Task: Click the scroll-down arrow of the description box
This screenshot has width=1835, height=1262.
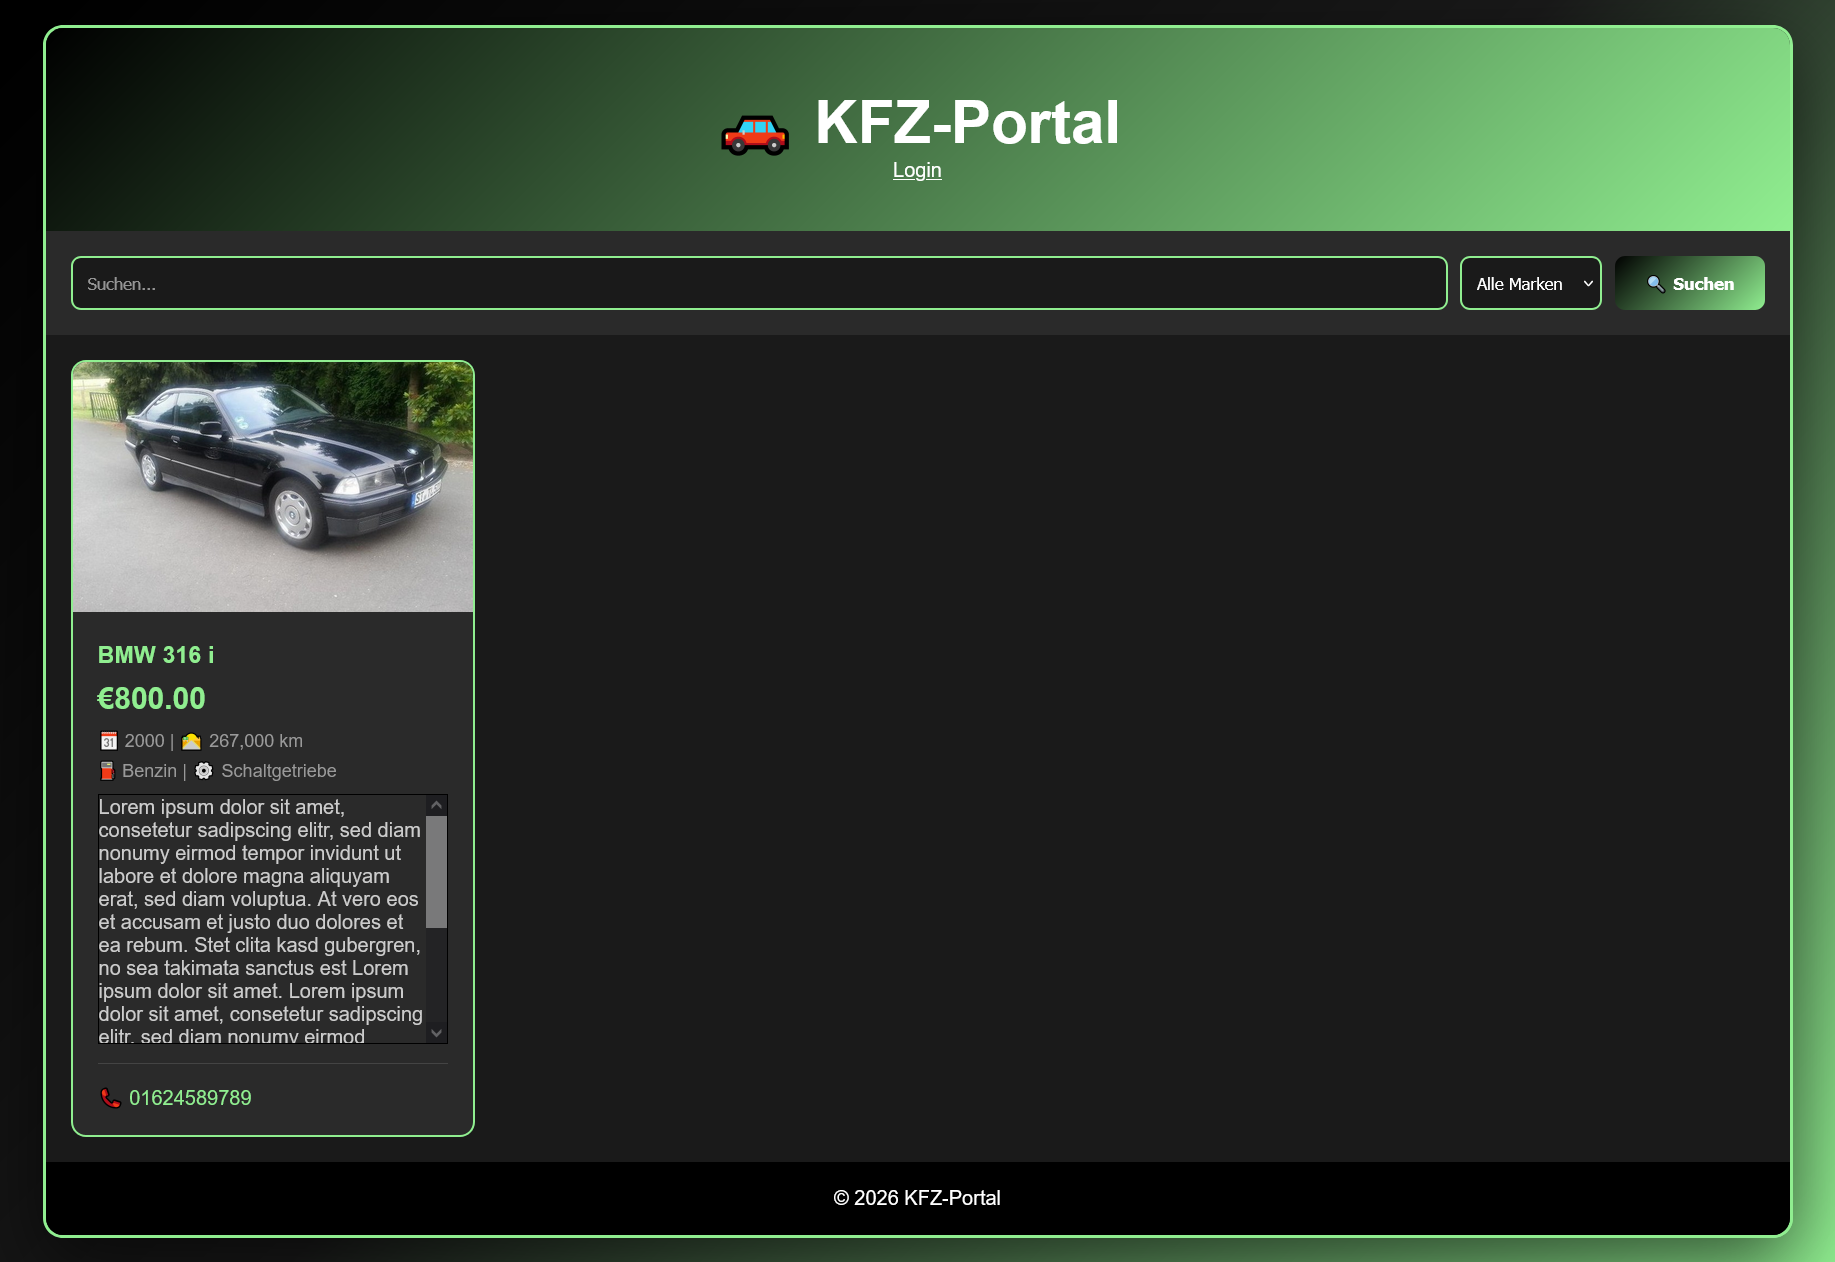Action: [437, 1031]
